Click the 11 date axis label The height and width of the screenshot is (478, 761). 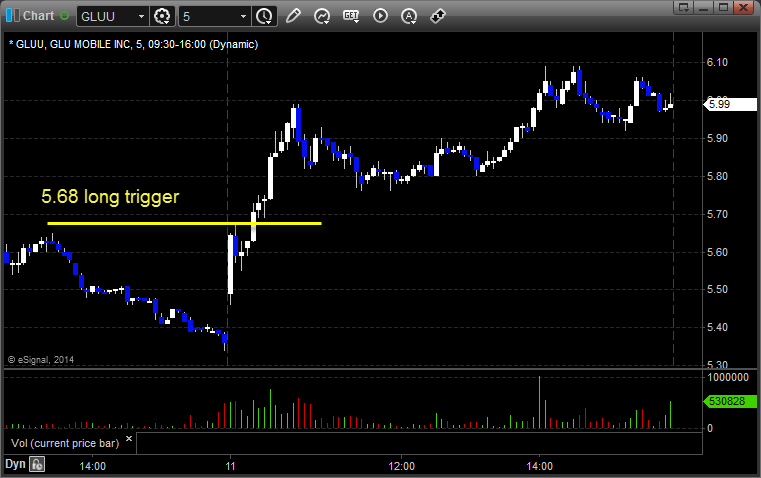click(231, 466)
